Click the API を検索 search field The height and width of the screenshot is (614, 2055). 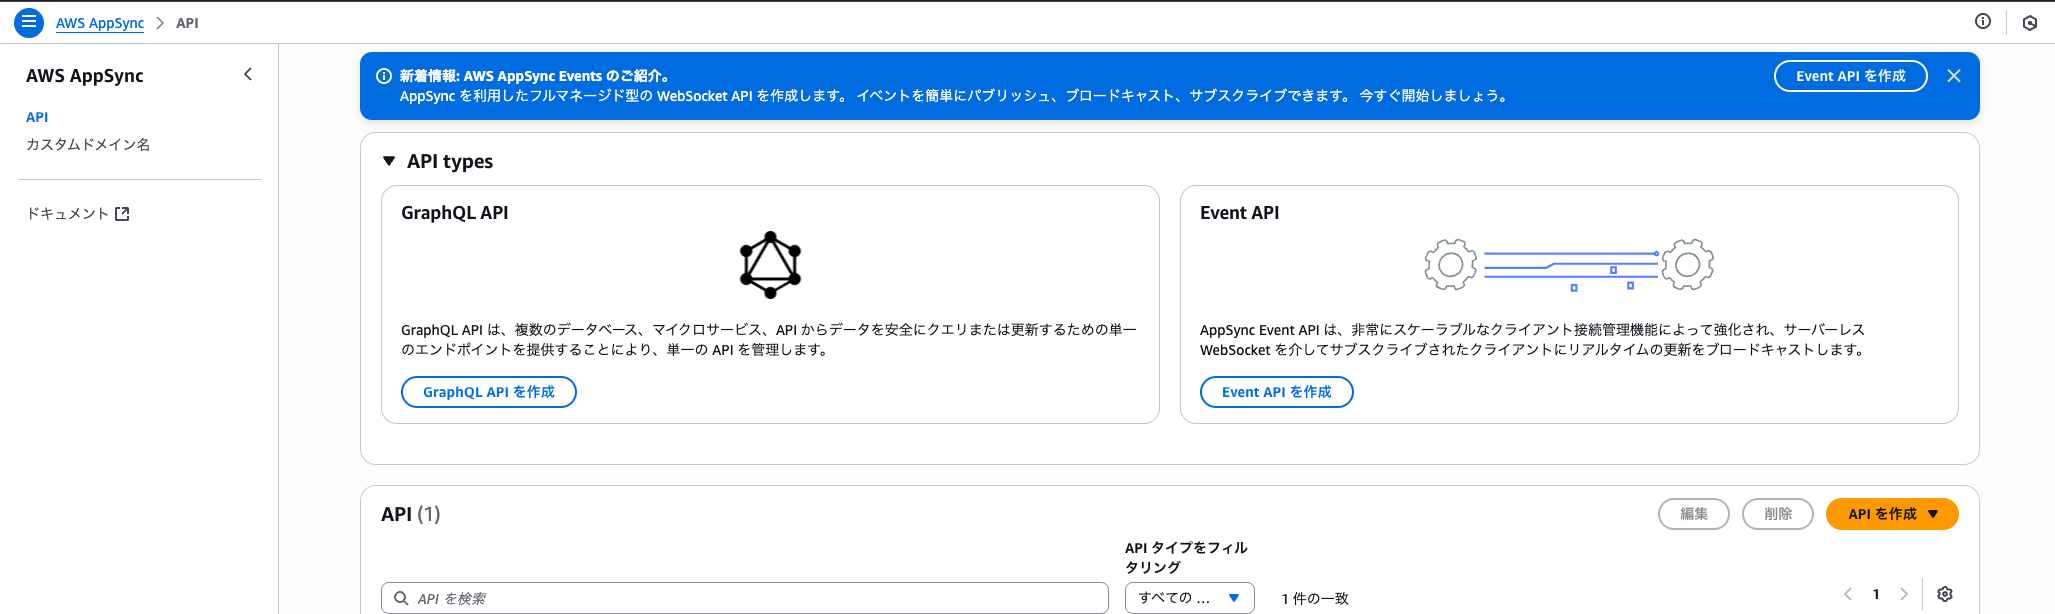tap(744, 598)
